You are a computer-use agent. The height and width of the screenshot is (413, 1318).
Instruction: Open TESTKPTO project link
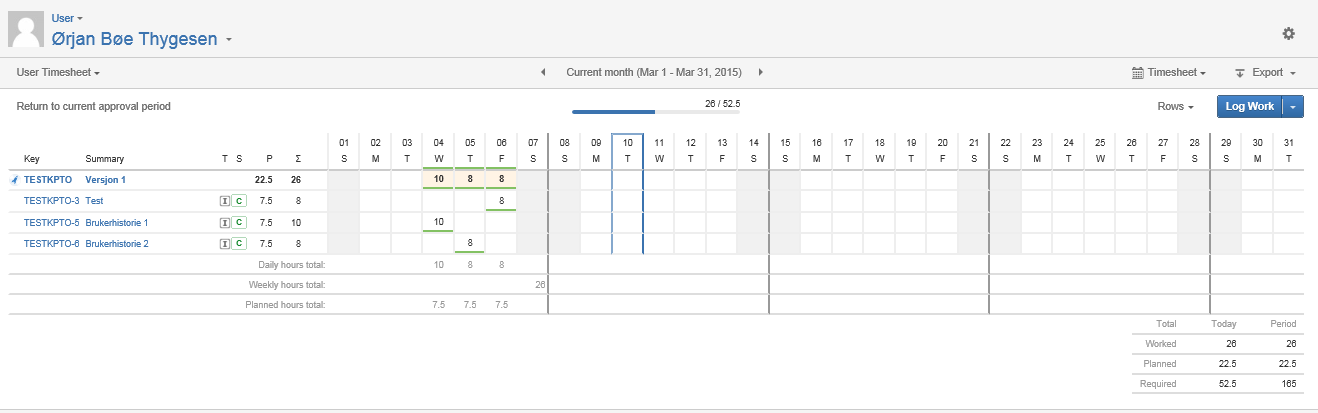pyautogui.click(x=48, y=180)
